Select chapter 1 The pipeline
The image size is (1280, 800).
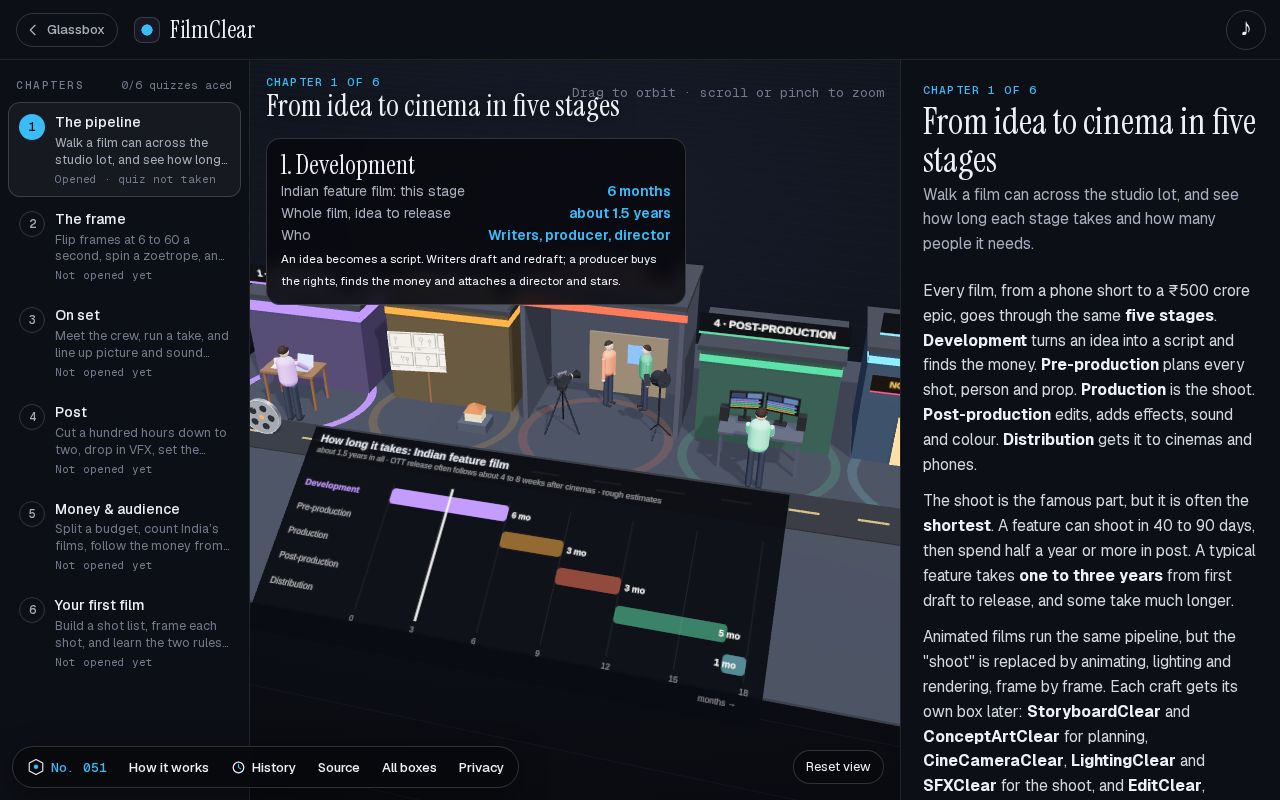click(124, 150)
